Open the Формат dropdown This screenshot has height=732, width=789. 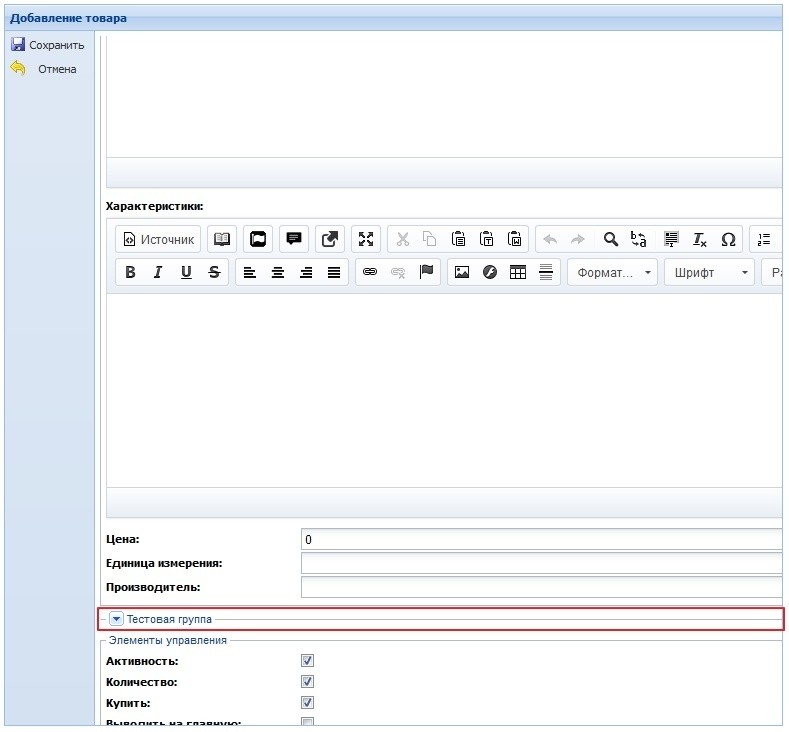coord(613,272)
